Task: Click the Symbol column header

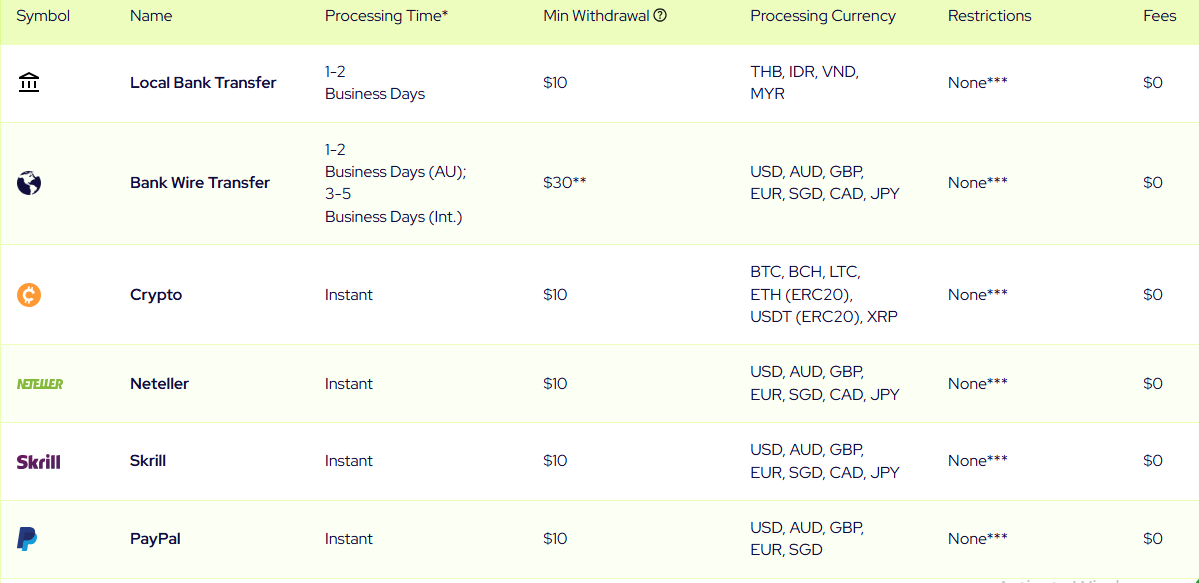Action: point(43,16)
